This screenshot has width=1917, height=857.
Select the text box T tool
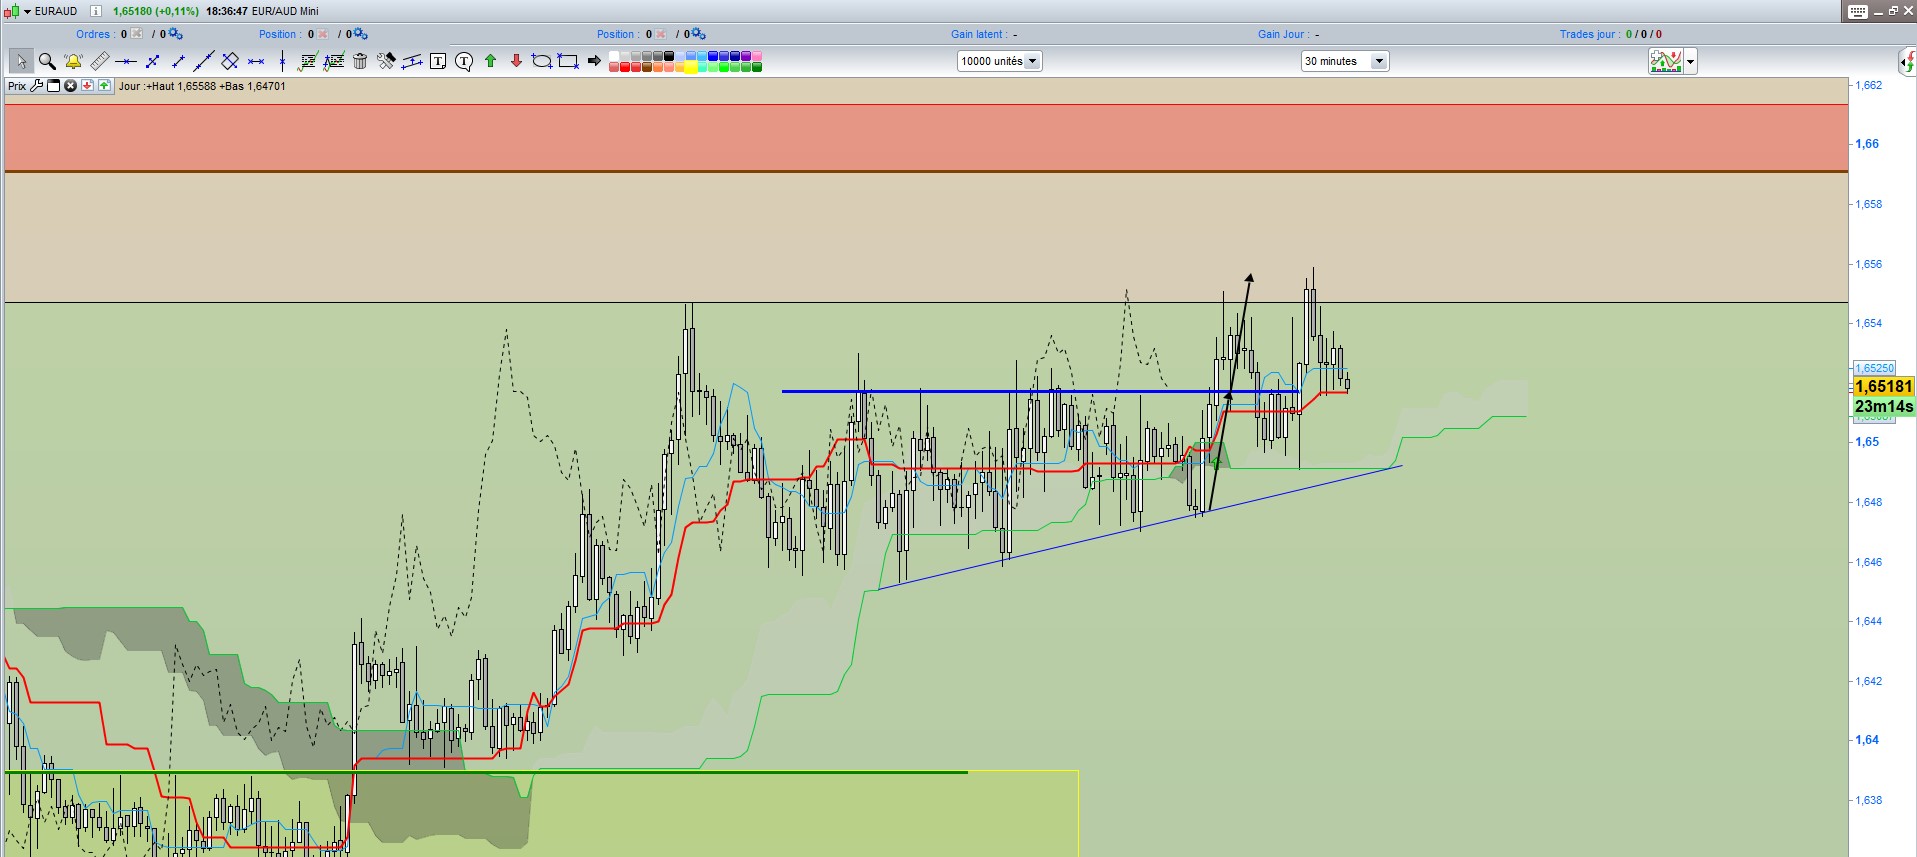click(x=438, y=61)
